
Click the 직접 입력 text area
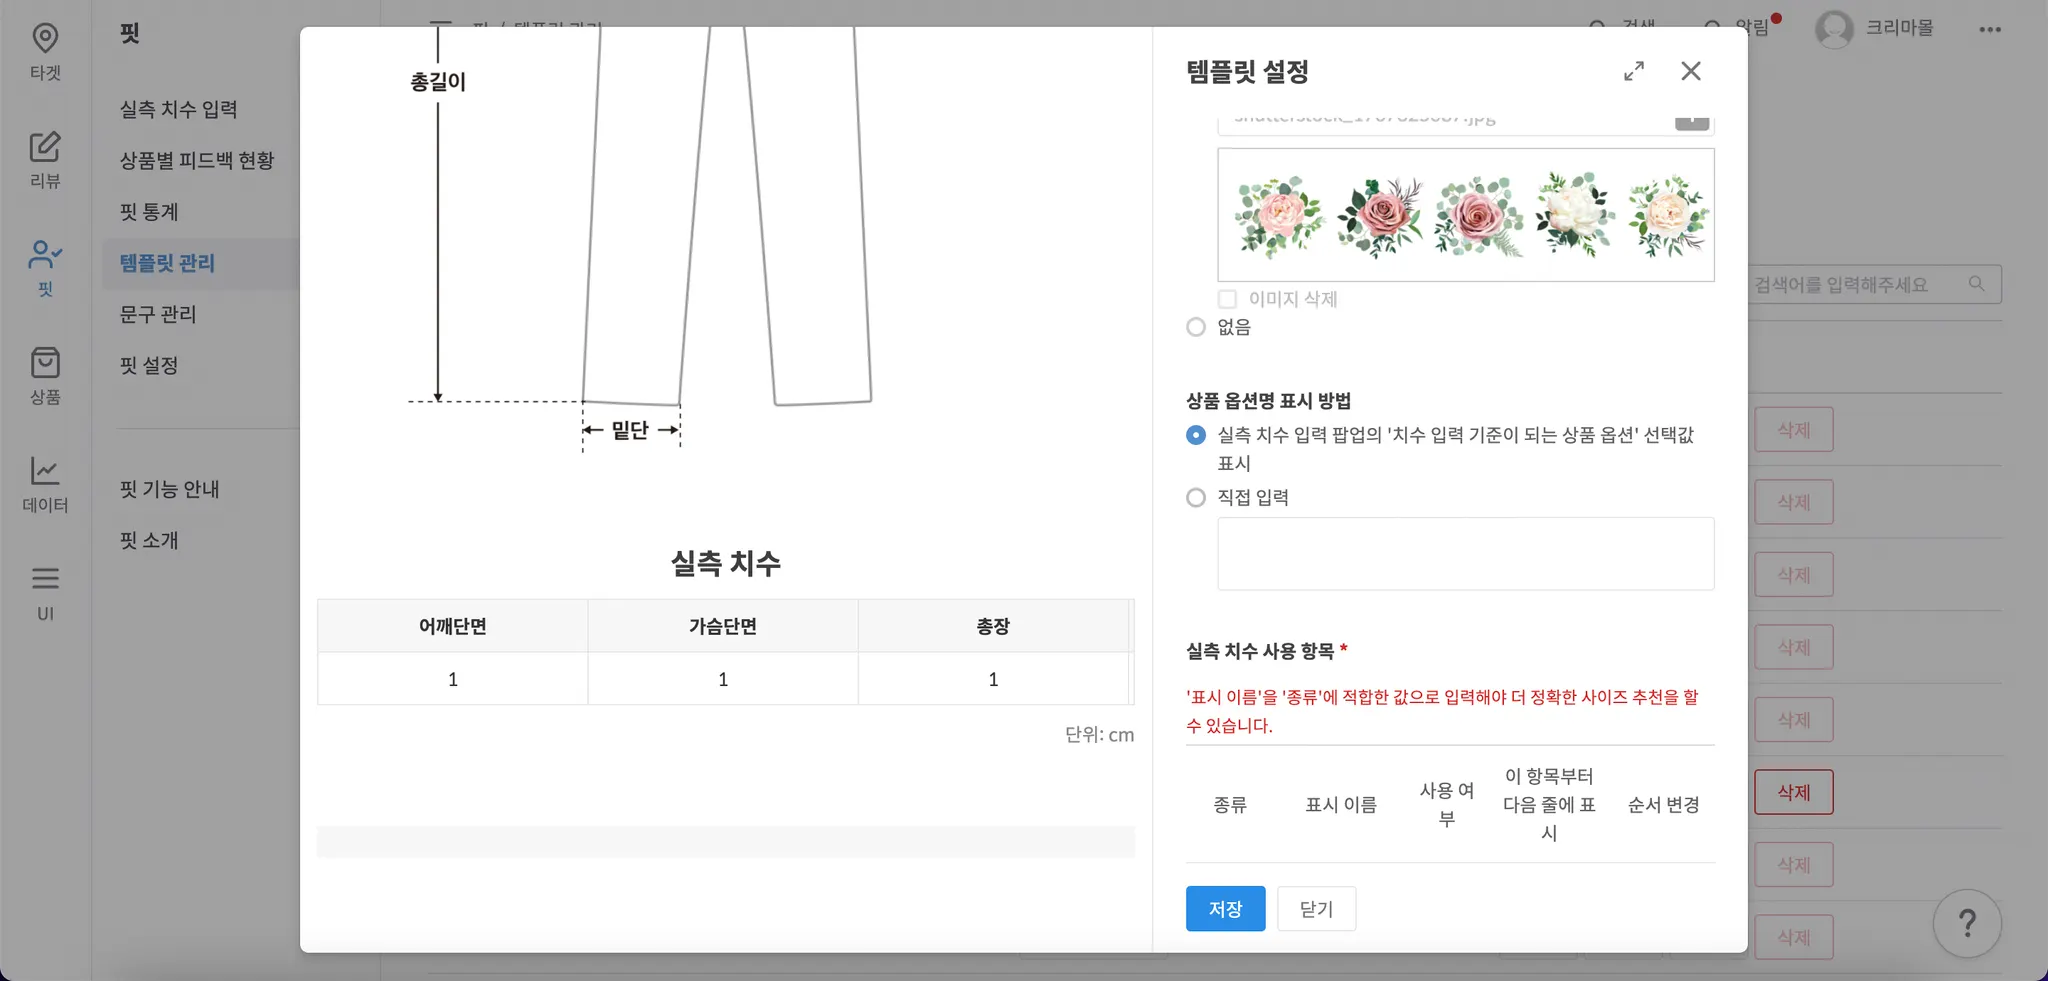tap(1465, 553)
